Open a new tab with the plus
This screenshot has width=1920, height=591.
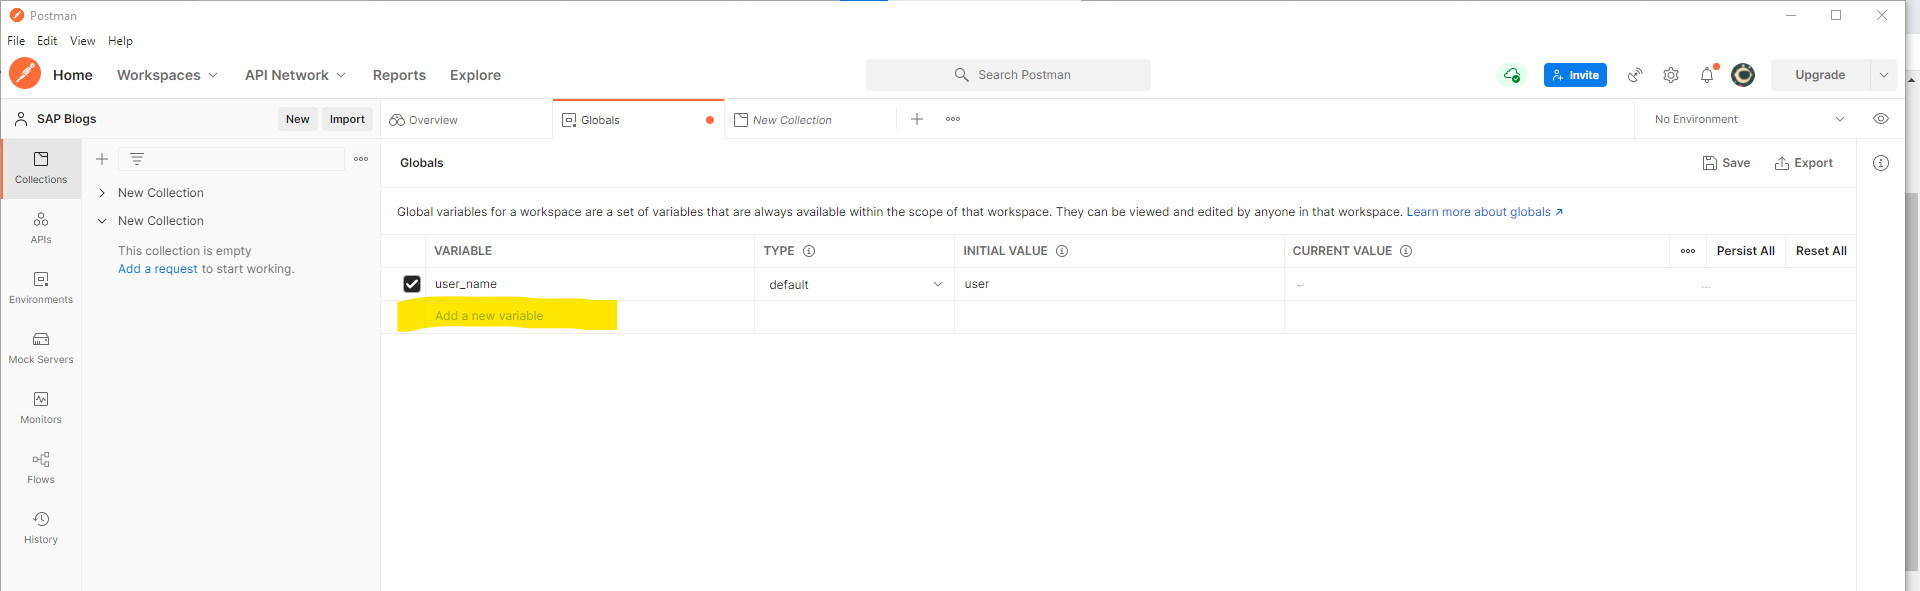(917, 119)
